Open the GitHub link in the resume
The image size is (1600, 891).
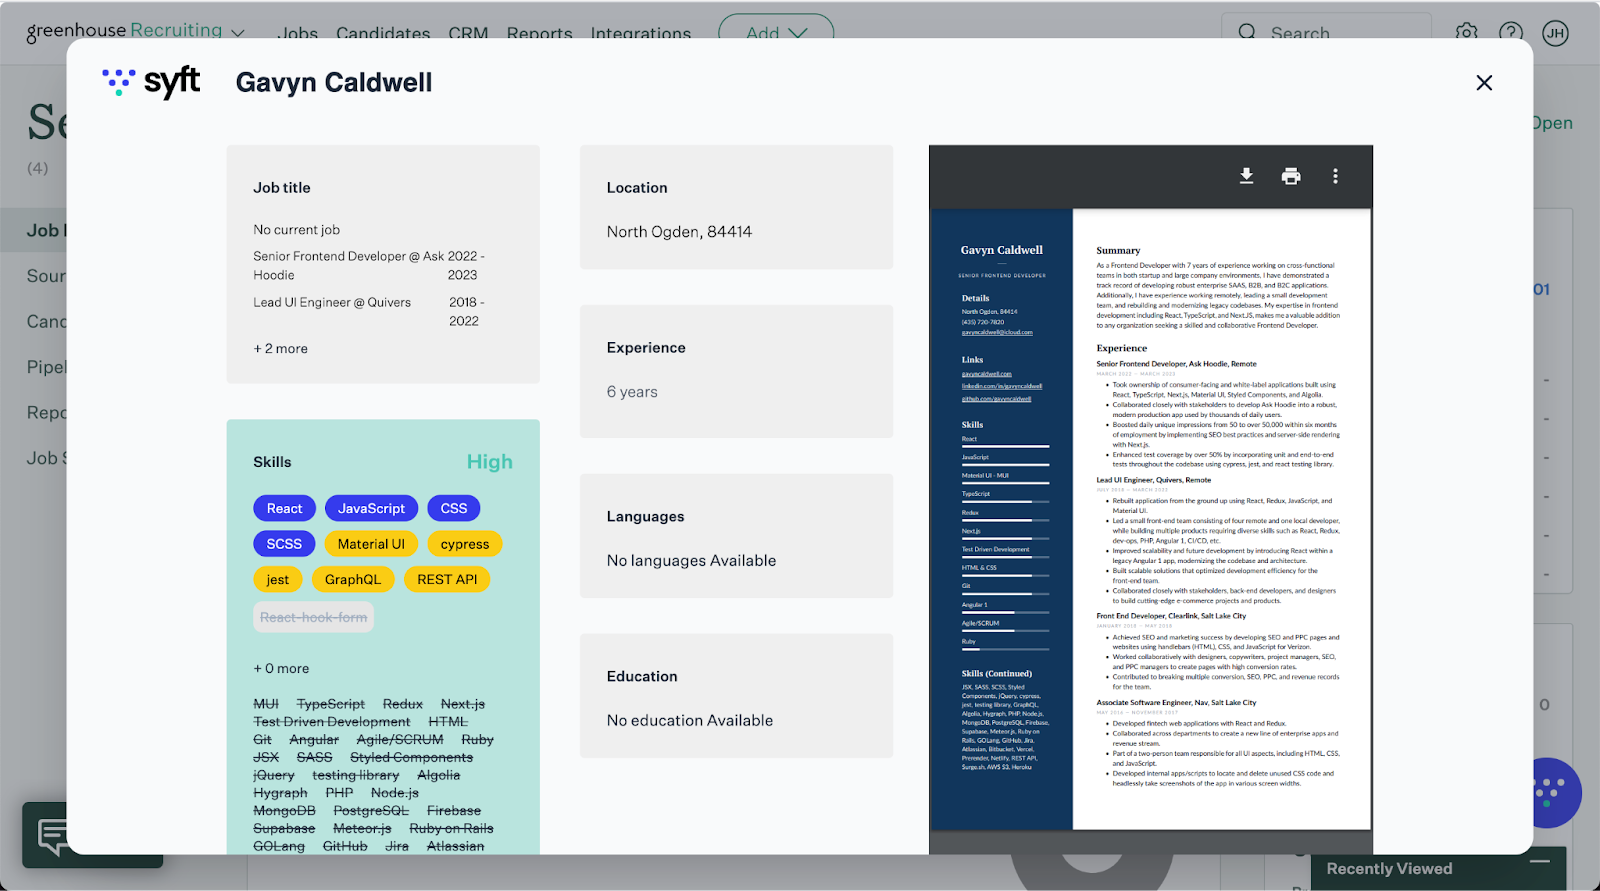[x=996, y=399]
